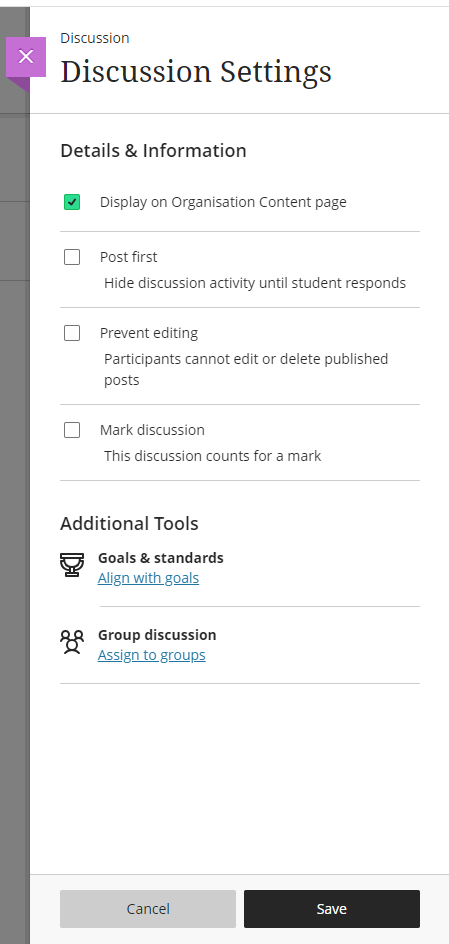The width and height of the screenshot is (449, 944).
Task: Click the Additional Tools heading
Action: click(x=129, y=524)
